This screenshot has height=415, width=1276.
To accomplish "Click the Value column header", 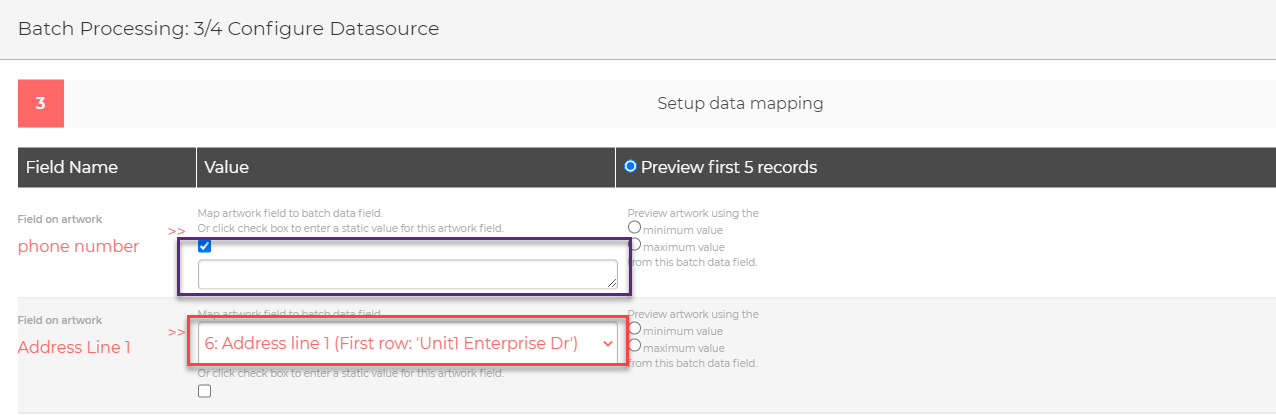I will pyautogui.click(x=226, y=167).
